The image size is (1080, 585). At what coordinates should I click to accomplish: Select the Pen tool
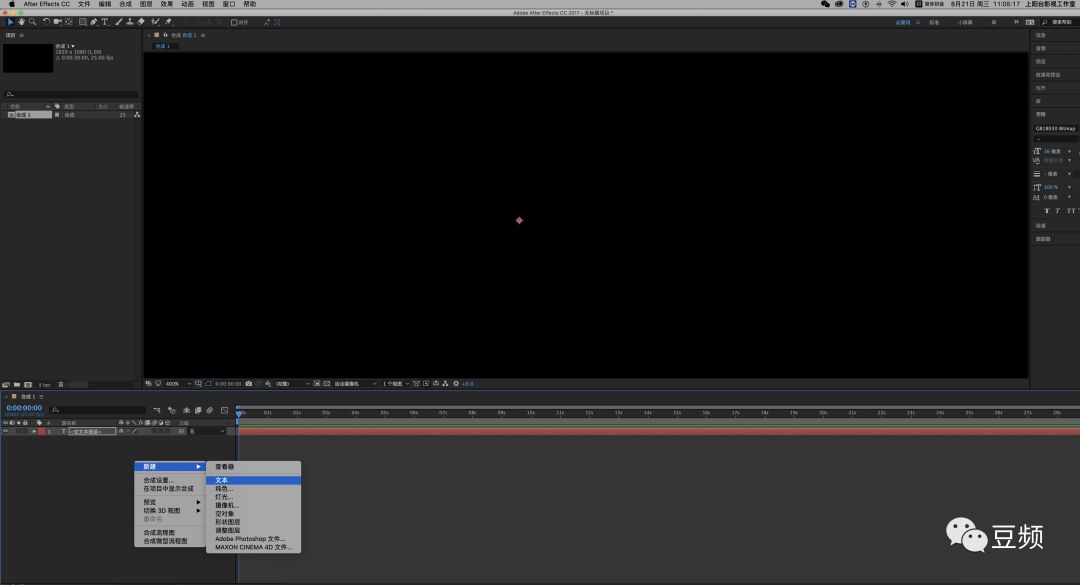(93, 22)
